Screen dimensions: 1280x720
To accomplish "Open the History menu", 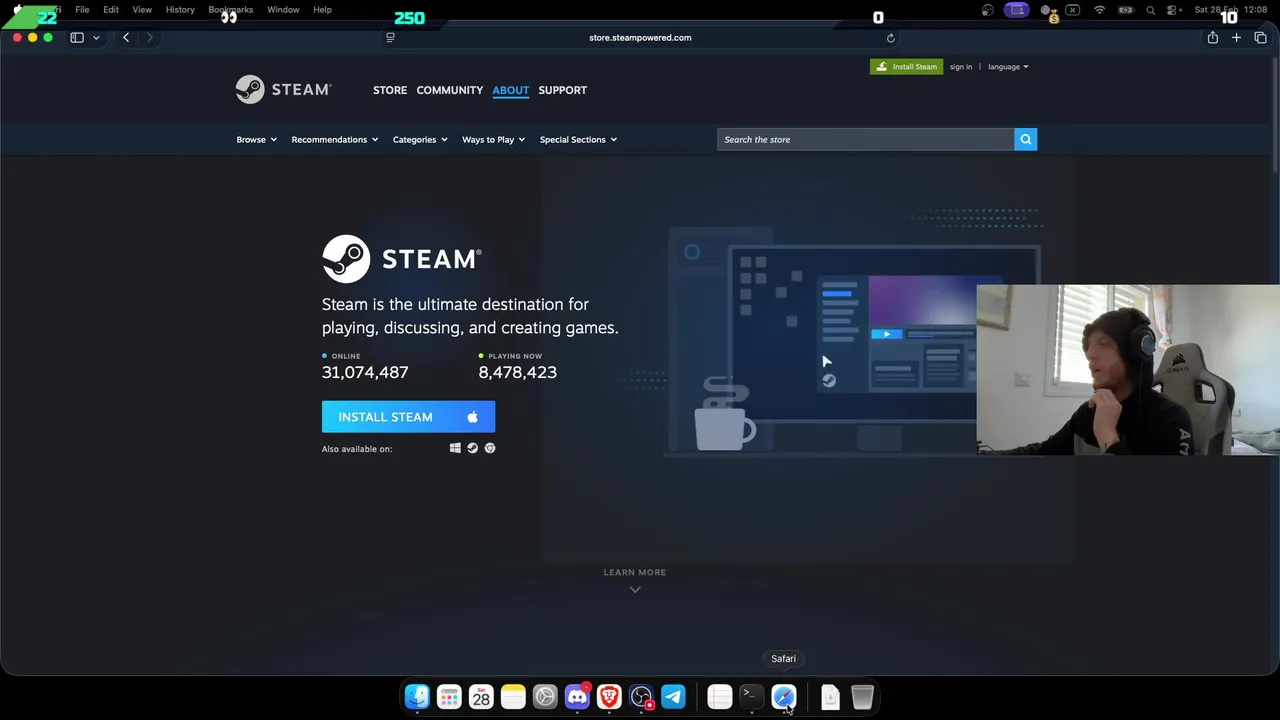I will tap(180, 10).
